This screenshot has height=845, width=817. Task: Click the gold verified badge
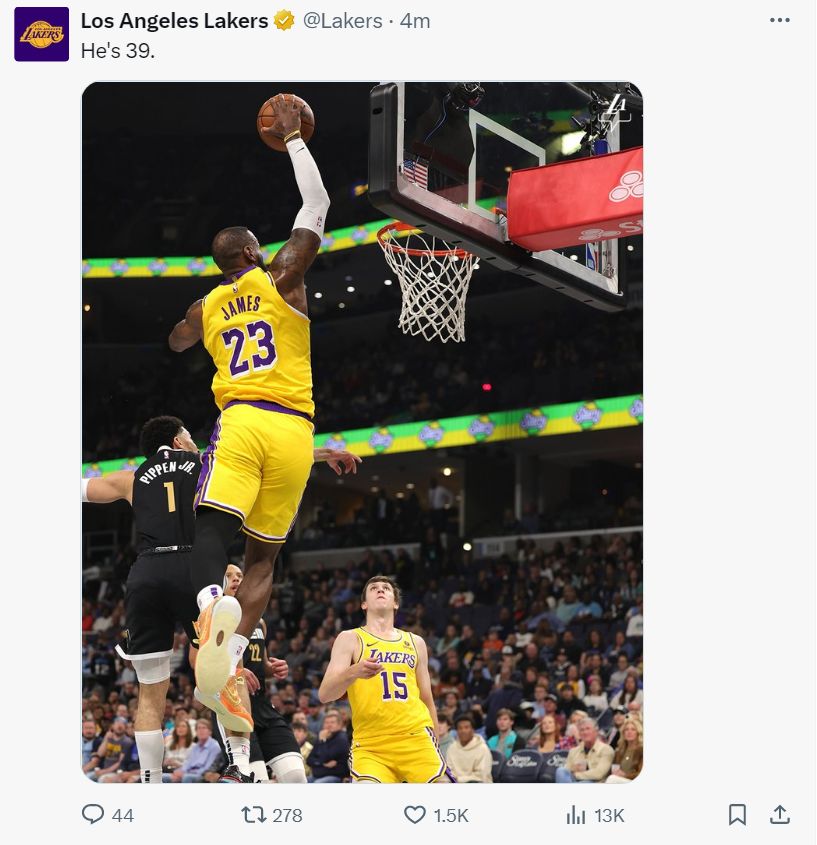(x=284, y=21)
